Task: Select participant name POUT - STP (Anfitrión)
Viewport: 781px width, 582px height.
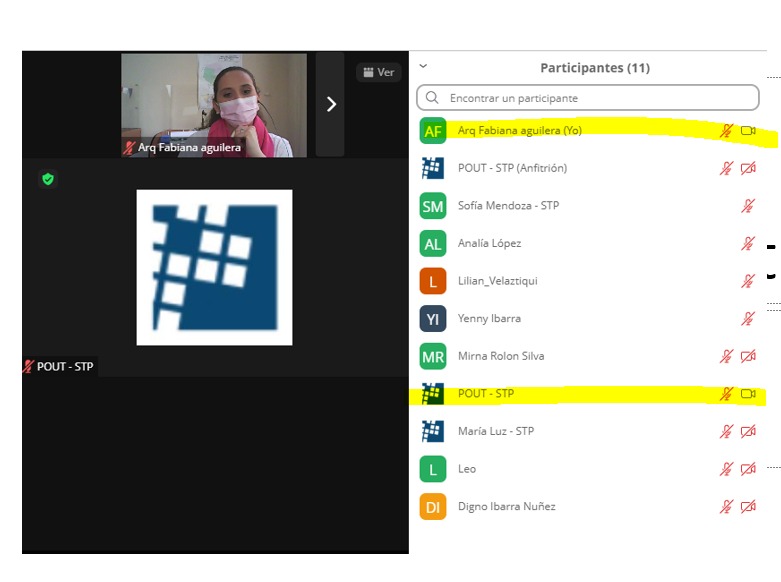Action: [x=513, y=168]
